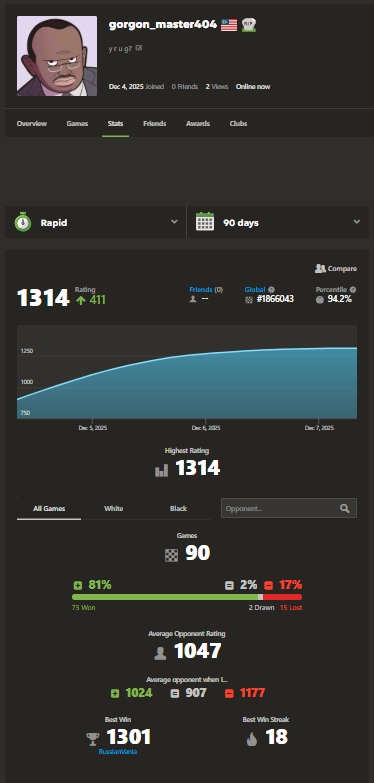374x783 pixels.
Task: Click the Friends (0) link
Action: click(x=206, y=289)
